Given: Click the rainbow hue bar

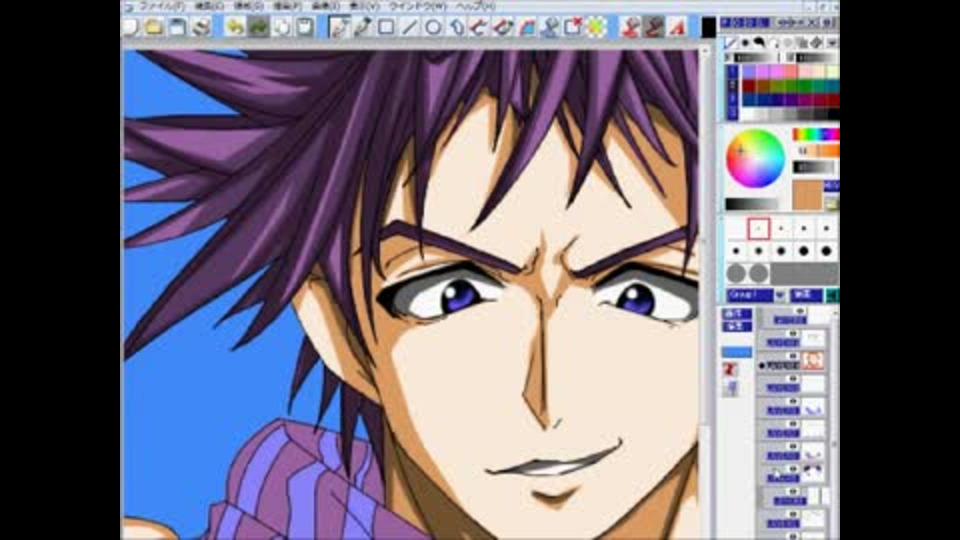Looking at the screenshot, I should tap(816, 134).
